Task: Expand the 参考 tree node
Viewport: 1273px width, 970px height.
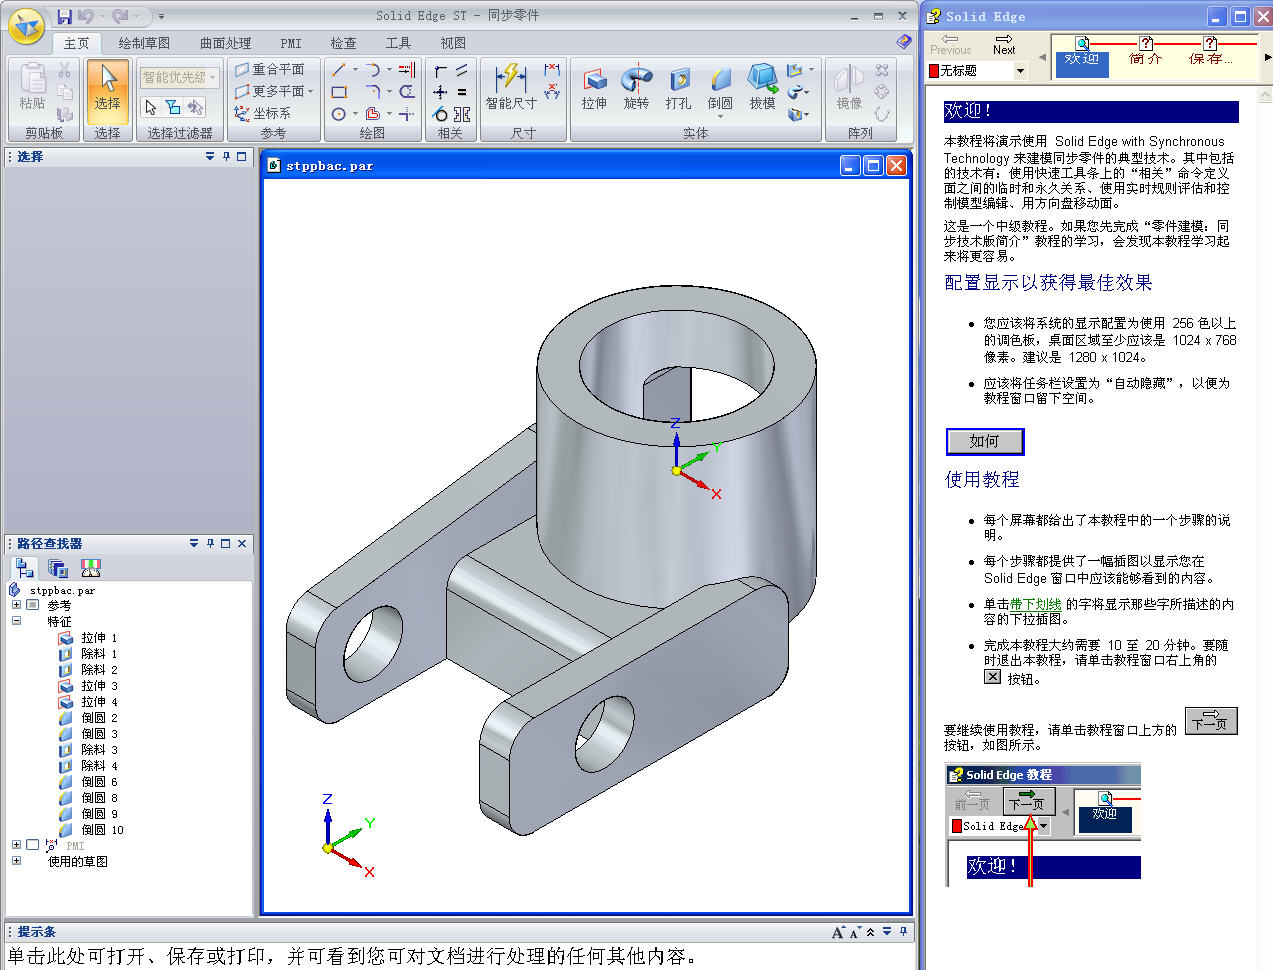Action: click(16, 605)
